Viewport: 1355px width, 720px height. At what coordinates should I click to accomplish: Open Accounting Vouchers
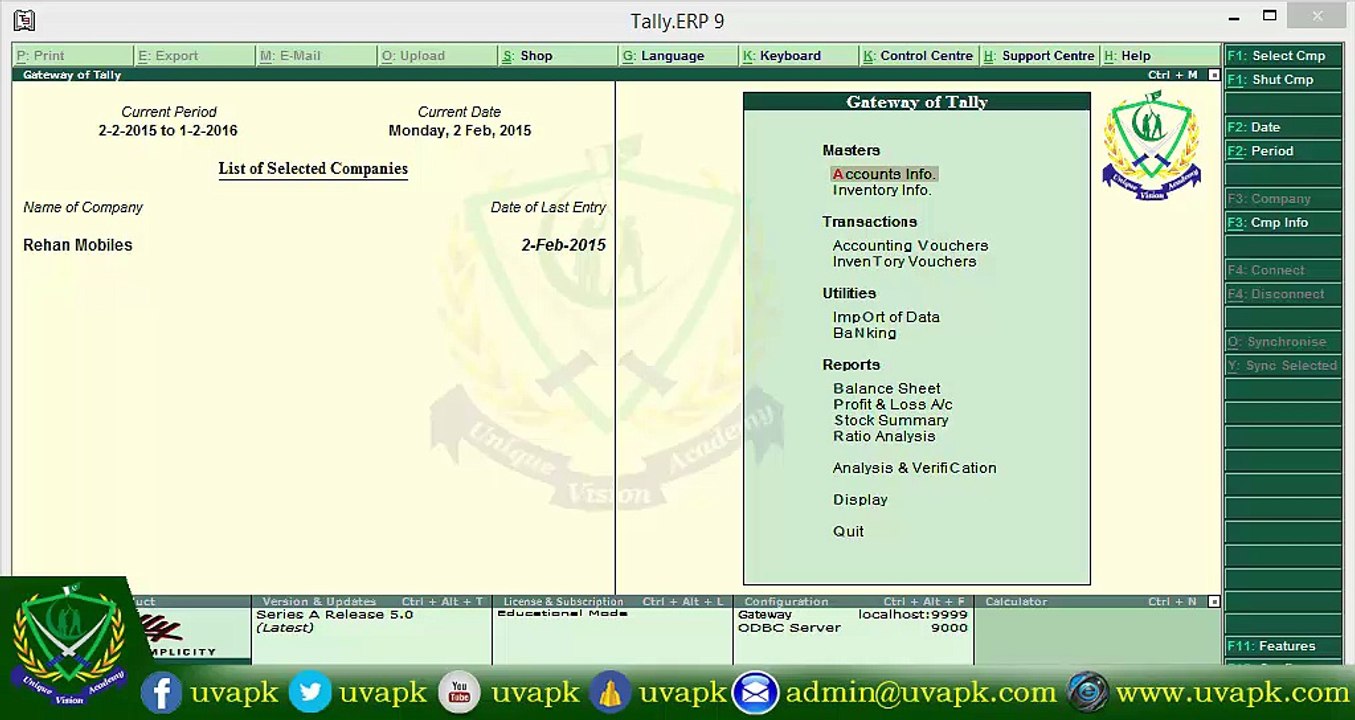pyautogui.click(x=910, y=246)
